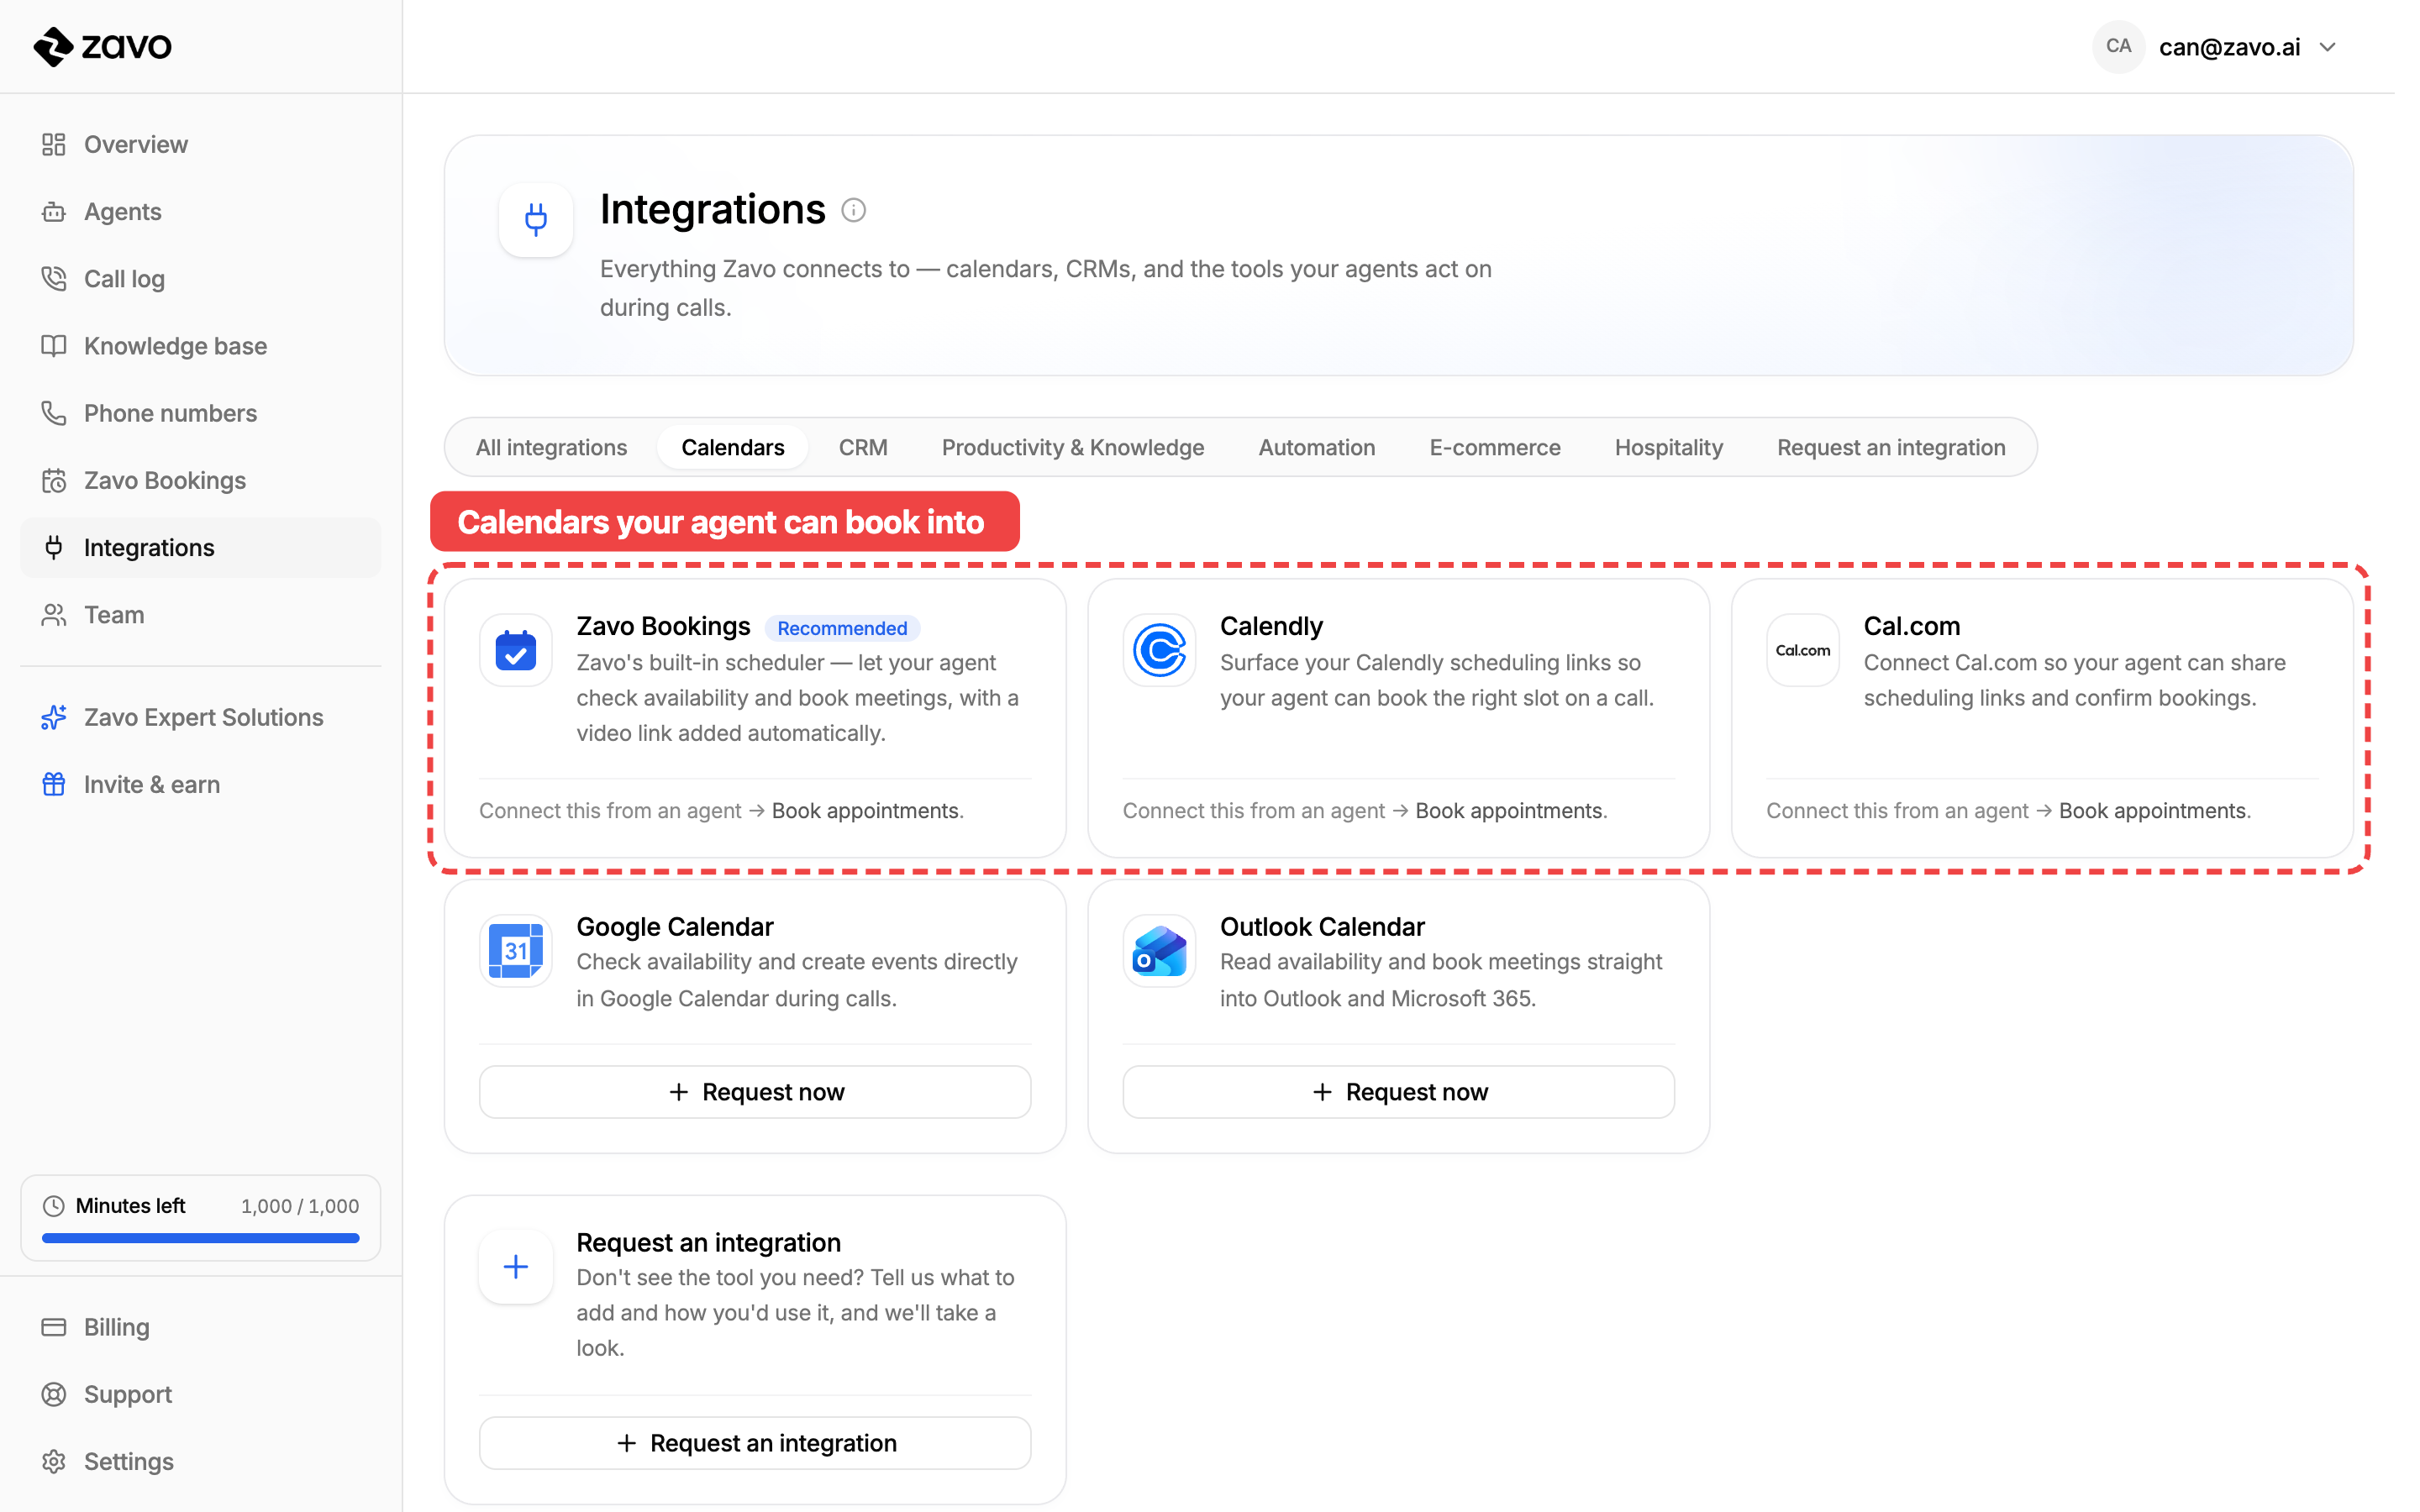Open the E-commerce tab
Viewport: 2420px width, 1512px height.
(x=1494, y=447)
